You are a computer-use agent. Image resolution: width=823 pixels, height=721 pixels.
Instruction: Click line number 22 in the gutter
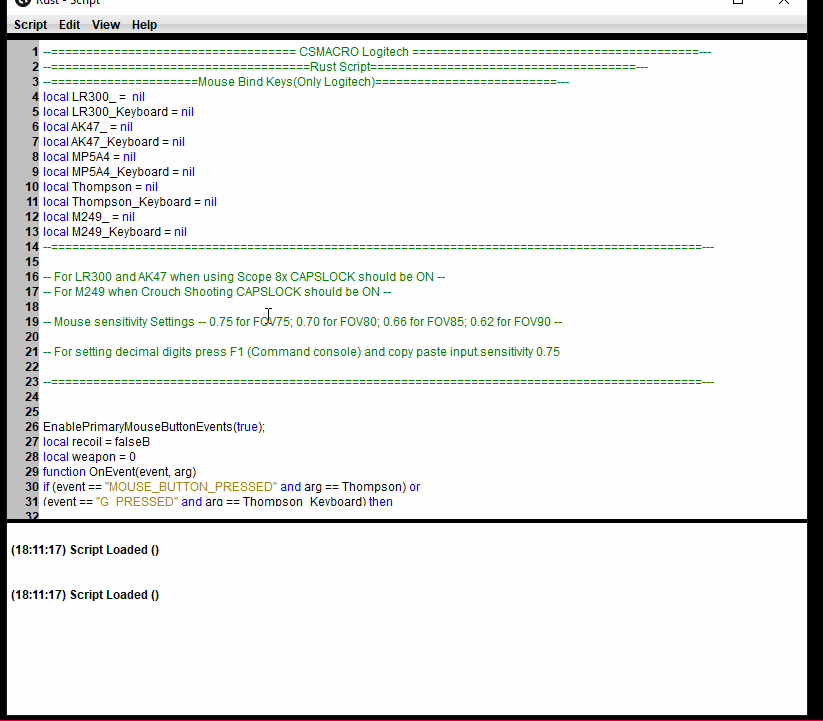tap(32, 367)
